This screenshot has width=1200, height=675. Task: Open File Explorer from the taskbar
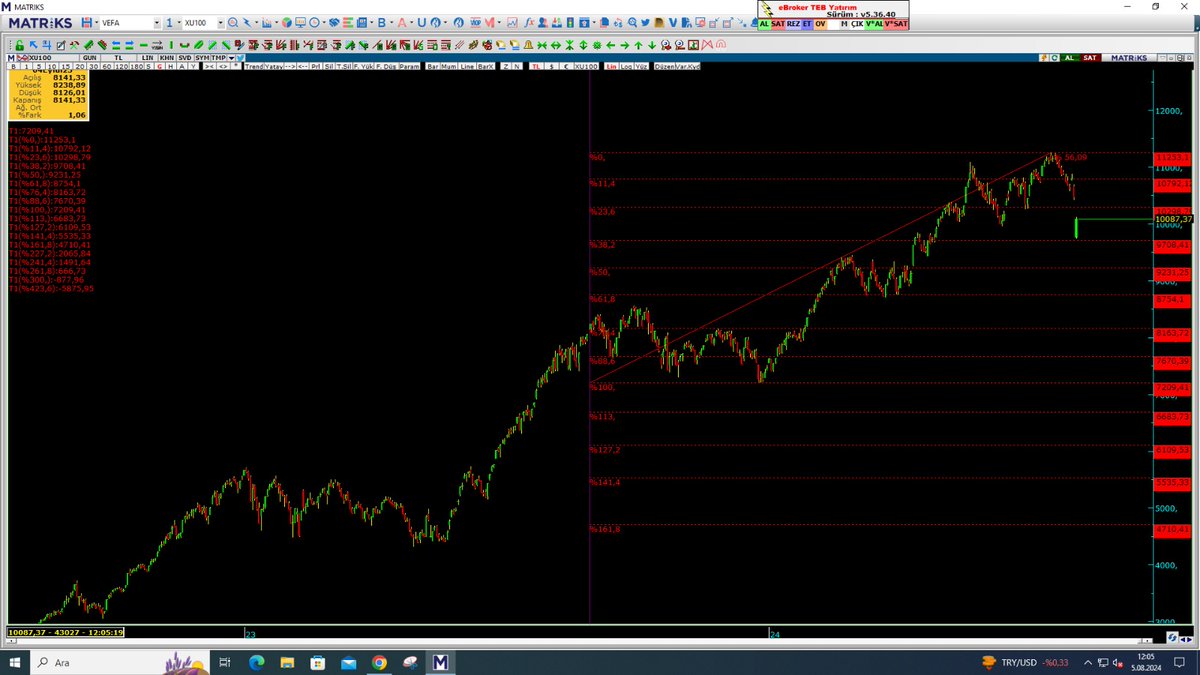[x=286, y=662]
